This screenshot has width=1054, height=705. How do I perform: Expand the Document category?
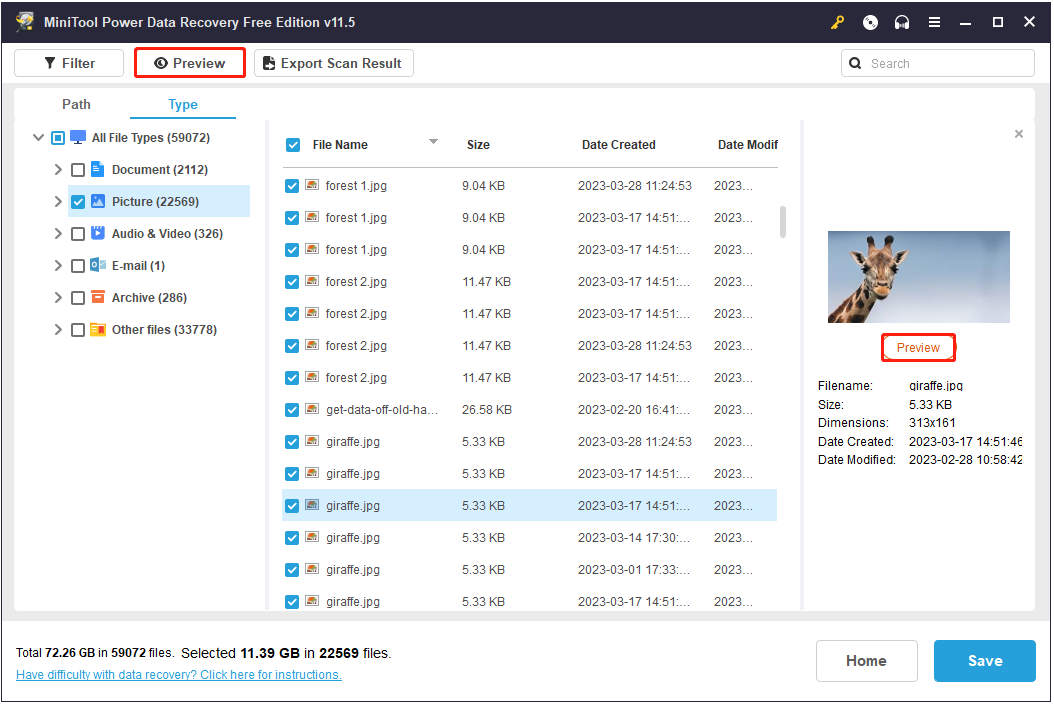point(58,170)
